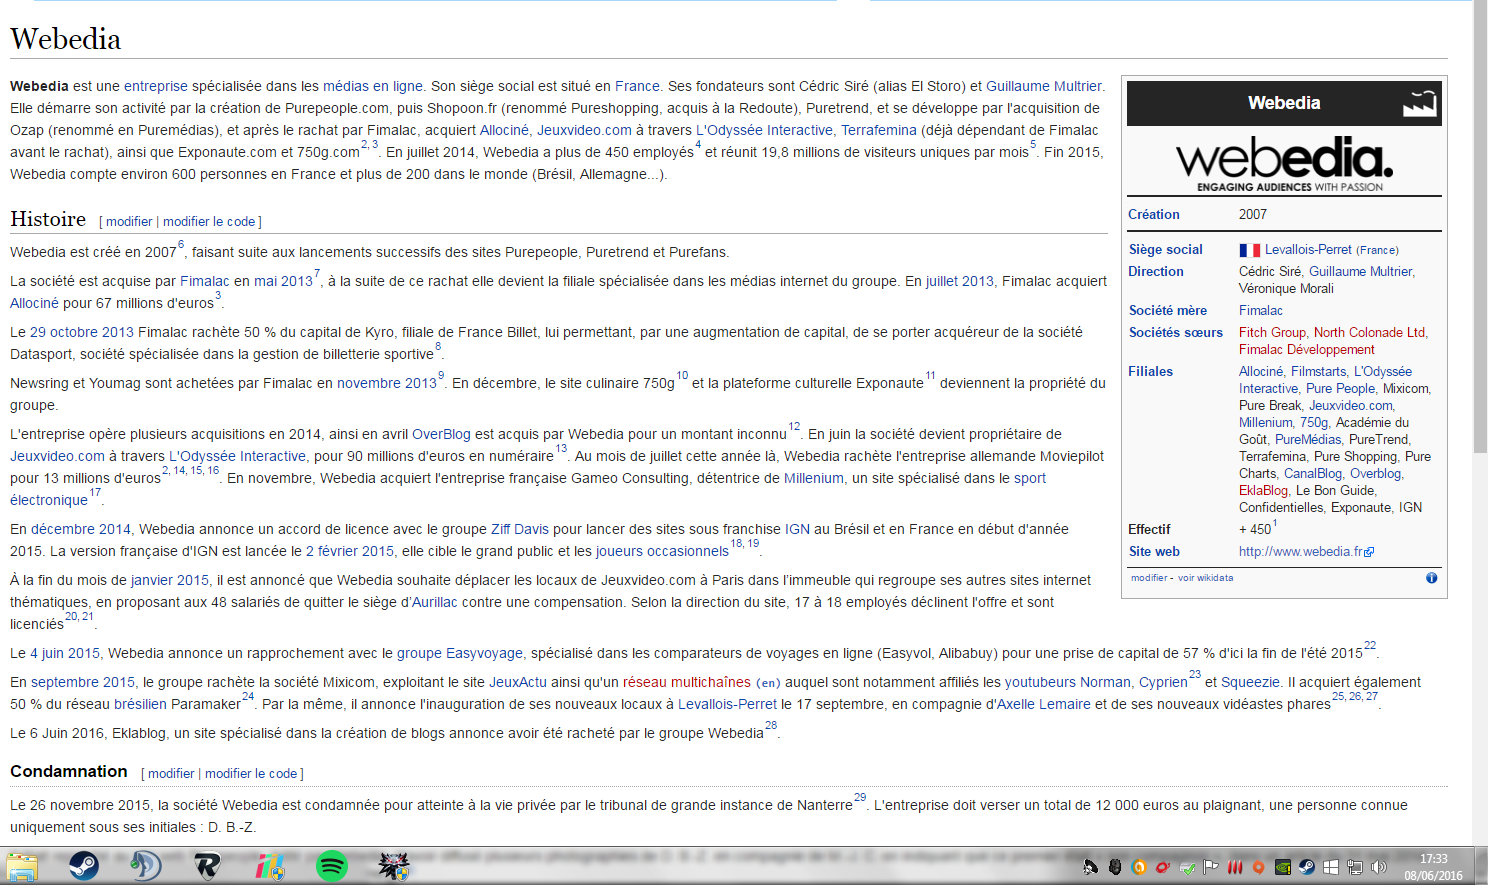Open the 'médias en ligne' link
Image resolution: width=1488 pixels, height=885 pixels.
coord(373,86)
